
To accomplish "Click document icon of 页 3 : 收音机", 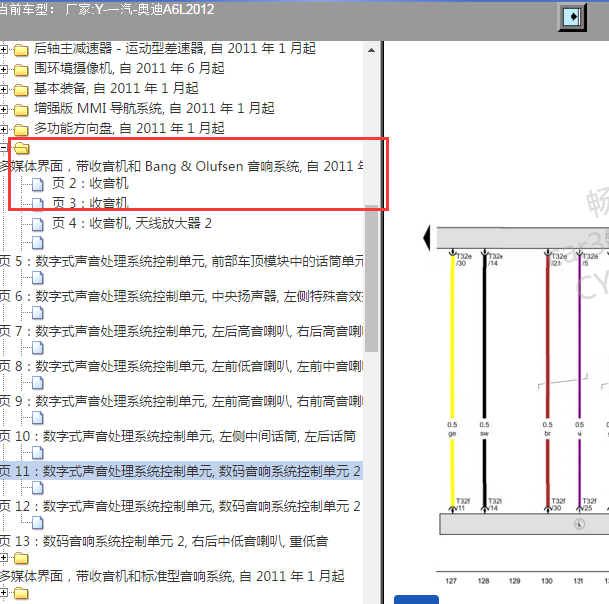I will click(38, 204).
